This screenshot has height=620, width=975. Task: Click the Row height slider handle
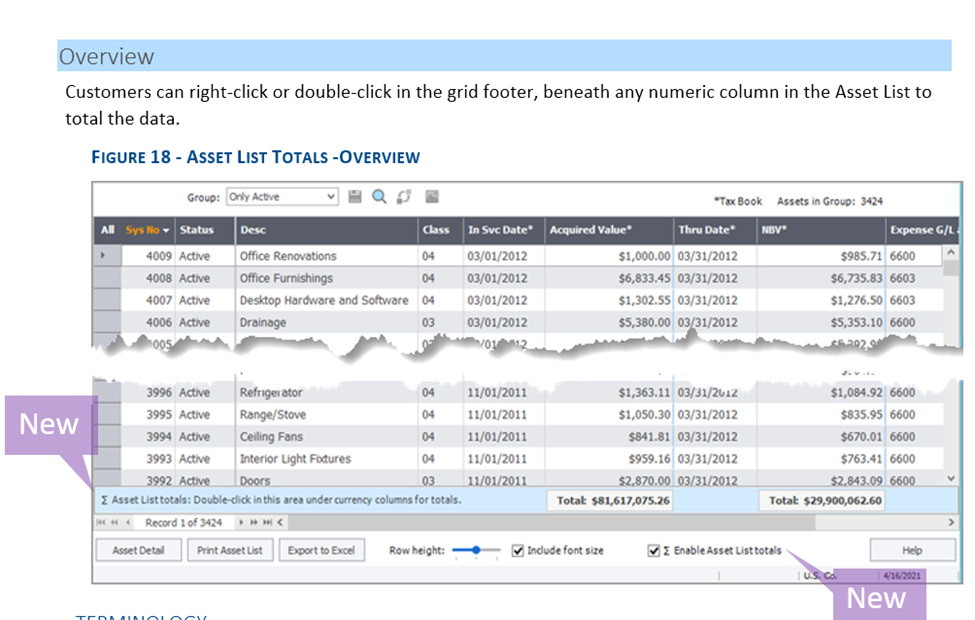coord(477,549)
